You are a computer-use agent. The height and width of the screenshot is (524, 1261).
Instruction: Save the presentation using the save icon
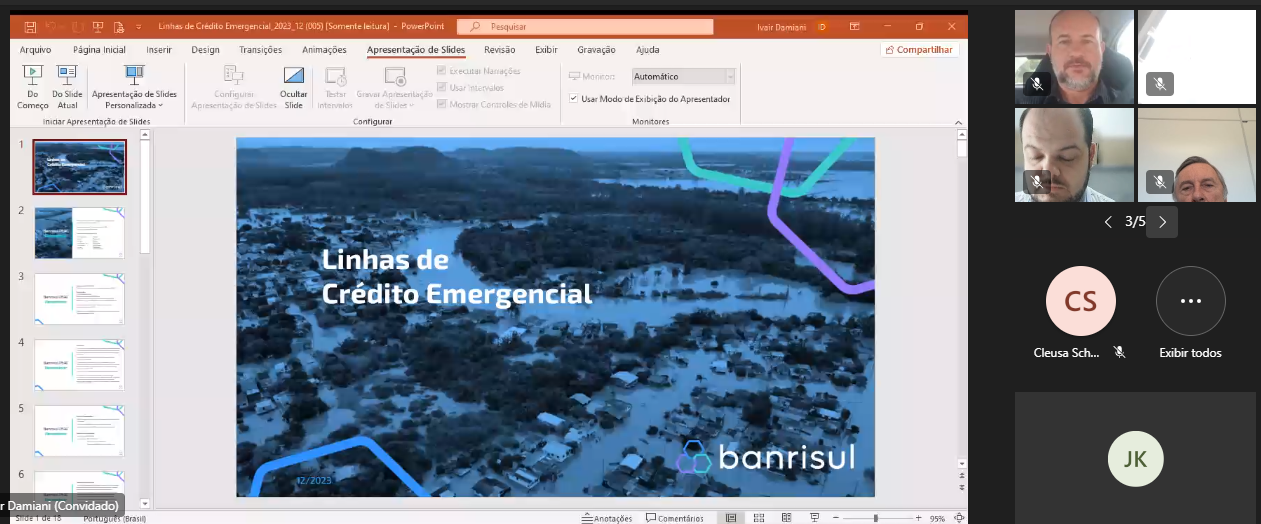point(30,26)
